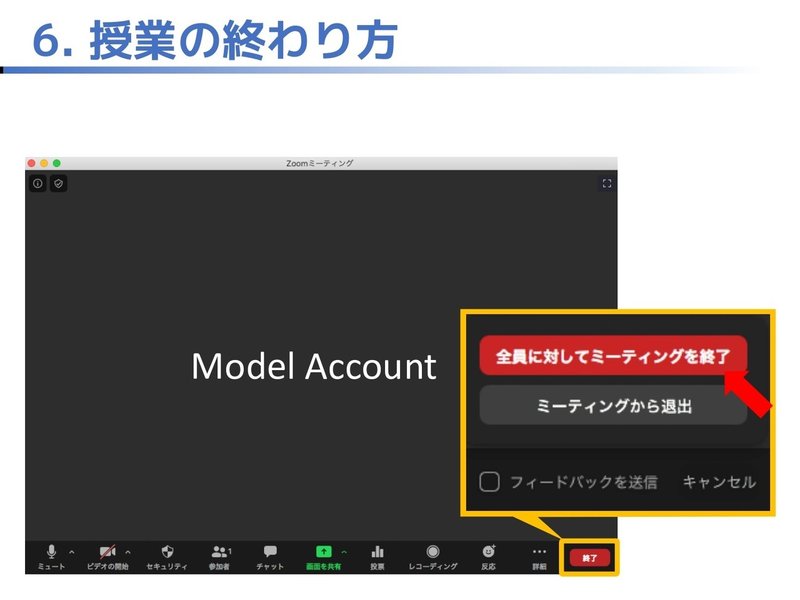Select 全員に対してミーティングを終了

tap(612, 352)
